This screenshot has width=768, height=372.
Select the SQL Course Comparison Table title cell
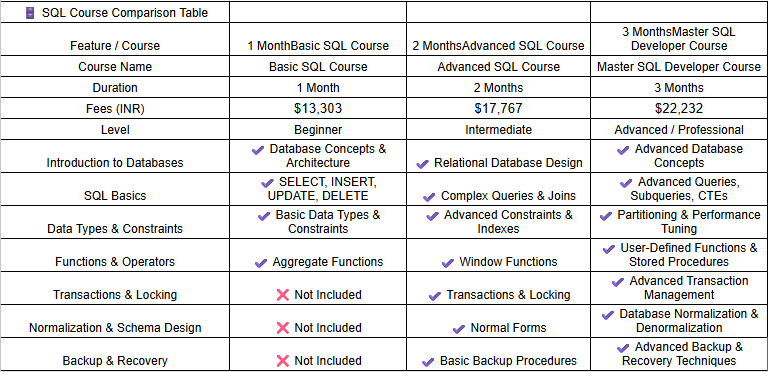(x=115, y=12)
